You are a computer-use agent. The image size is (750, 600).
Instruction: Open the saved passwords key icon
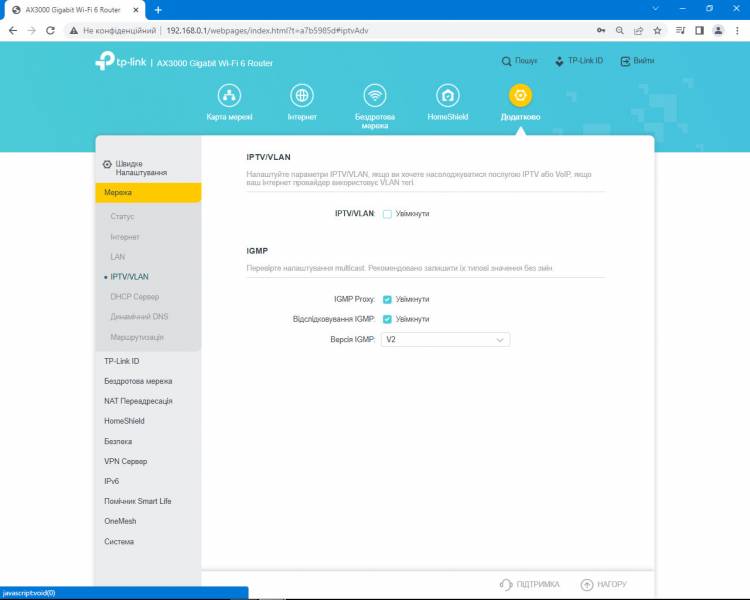601,31
